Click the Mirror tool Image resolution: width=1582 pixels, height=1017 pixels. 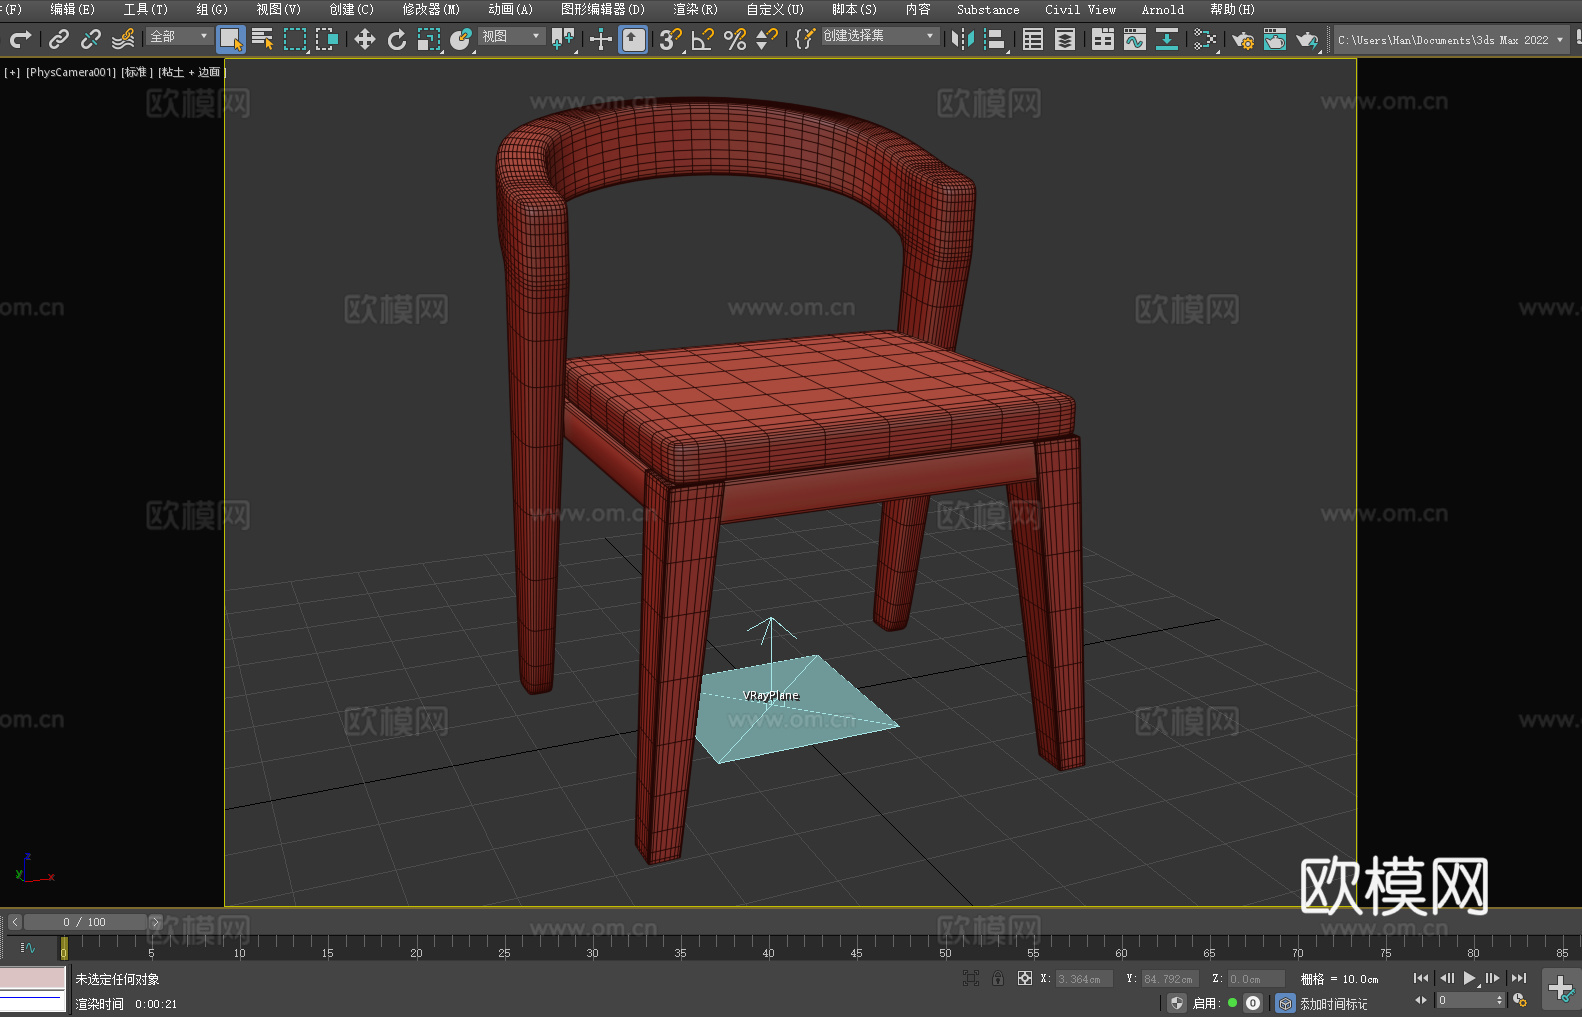963,39
